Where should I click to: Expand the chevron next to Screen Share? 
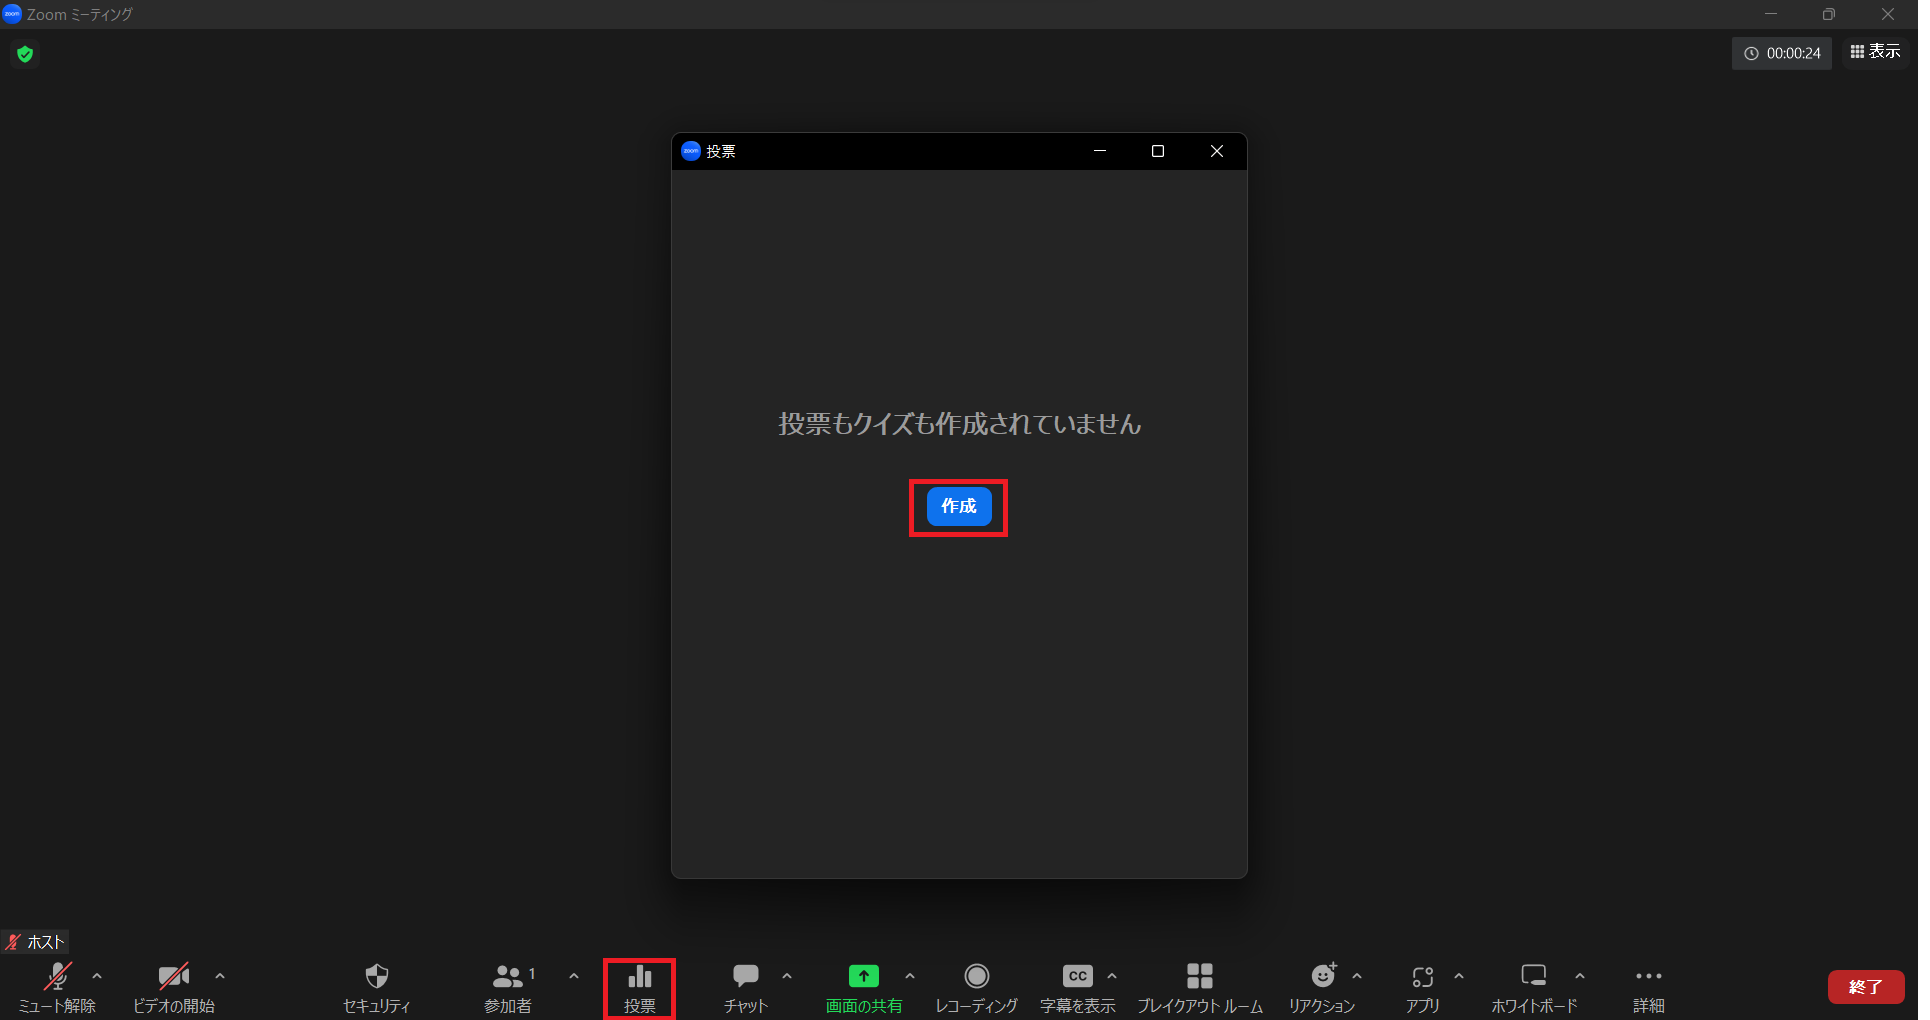pos(910,976)
